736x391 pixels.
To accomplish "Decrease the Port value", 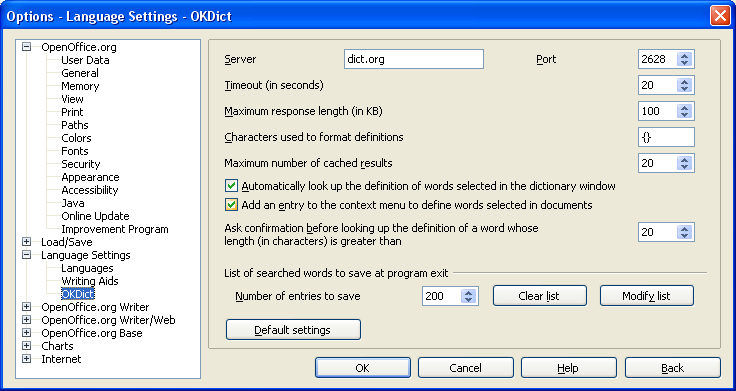I will (684, 63).
